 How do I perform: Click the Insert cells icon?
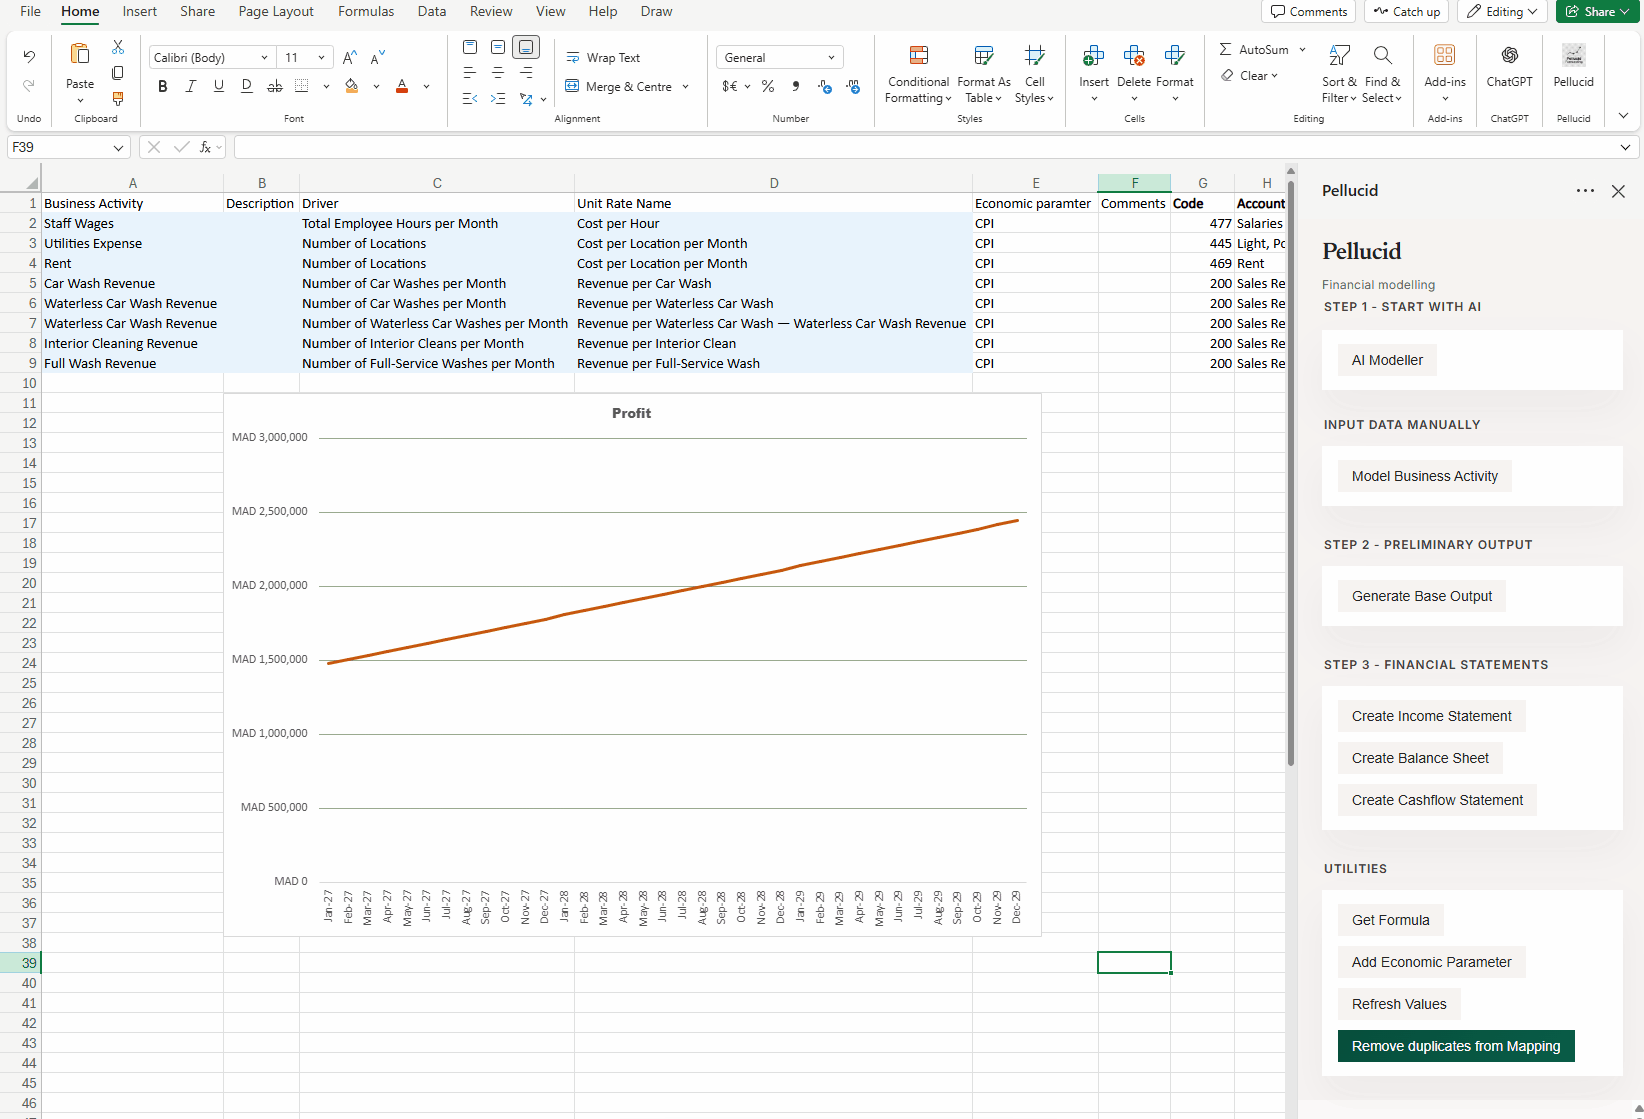pyautogui.click(x=1094, y=55)
